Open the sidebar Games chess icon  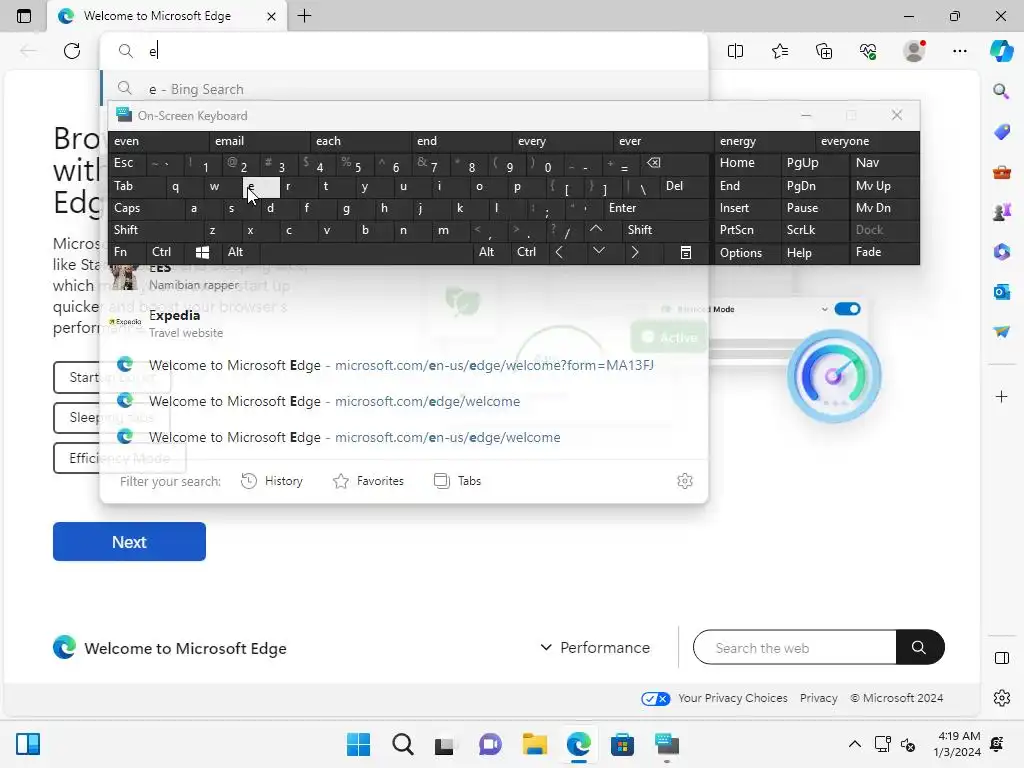(x=1002, y=212)
